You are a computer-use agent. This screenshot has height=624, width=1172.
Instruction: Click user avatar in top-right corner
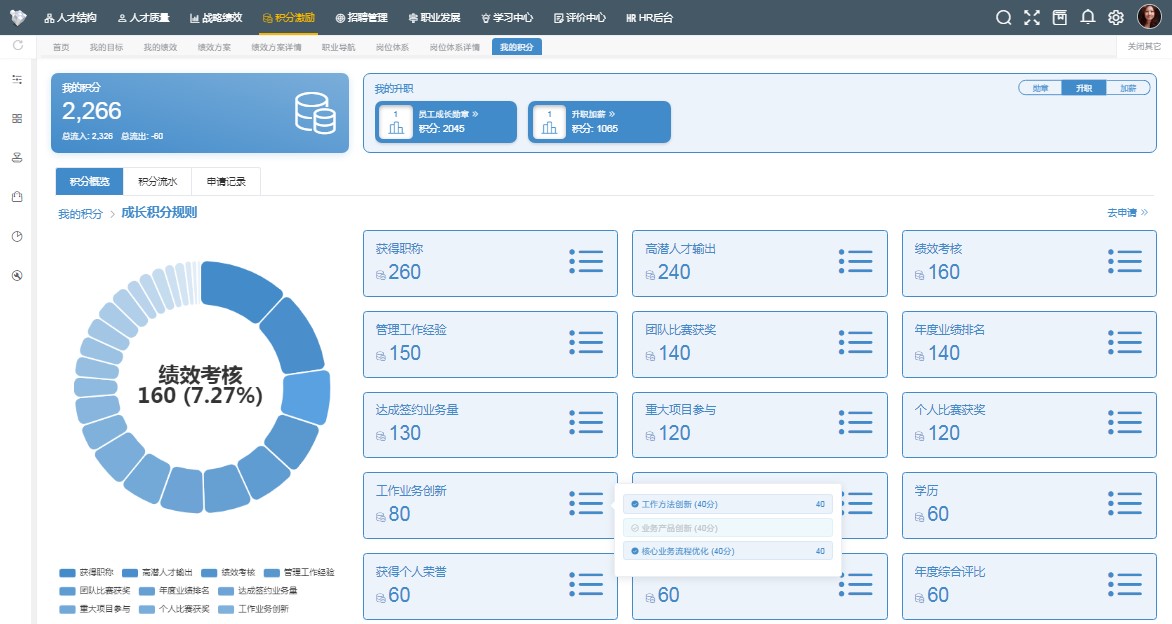coord(1149,17)
